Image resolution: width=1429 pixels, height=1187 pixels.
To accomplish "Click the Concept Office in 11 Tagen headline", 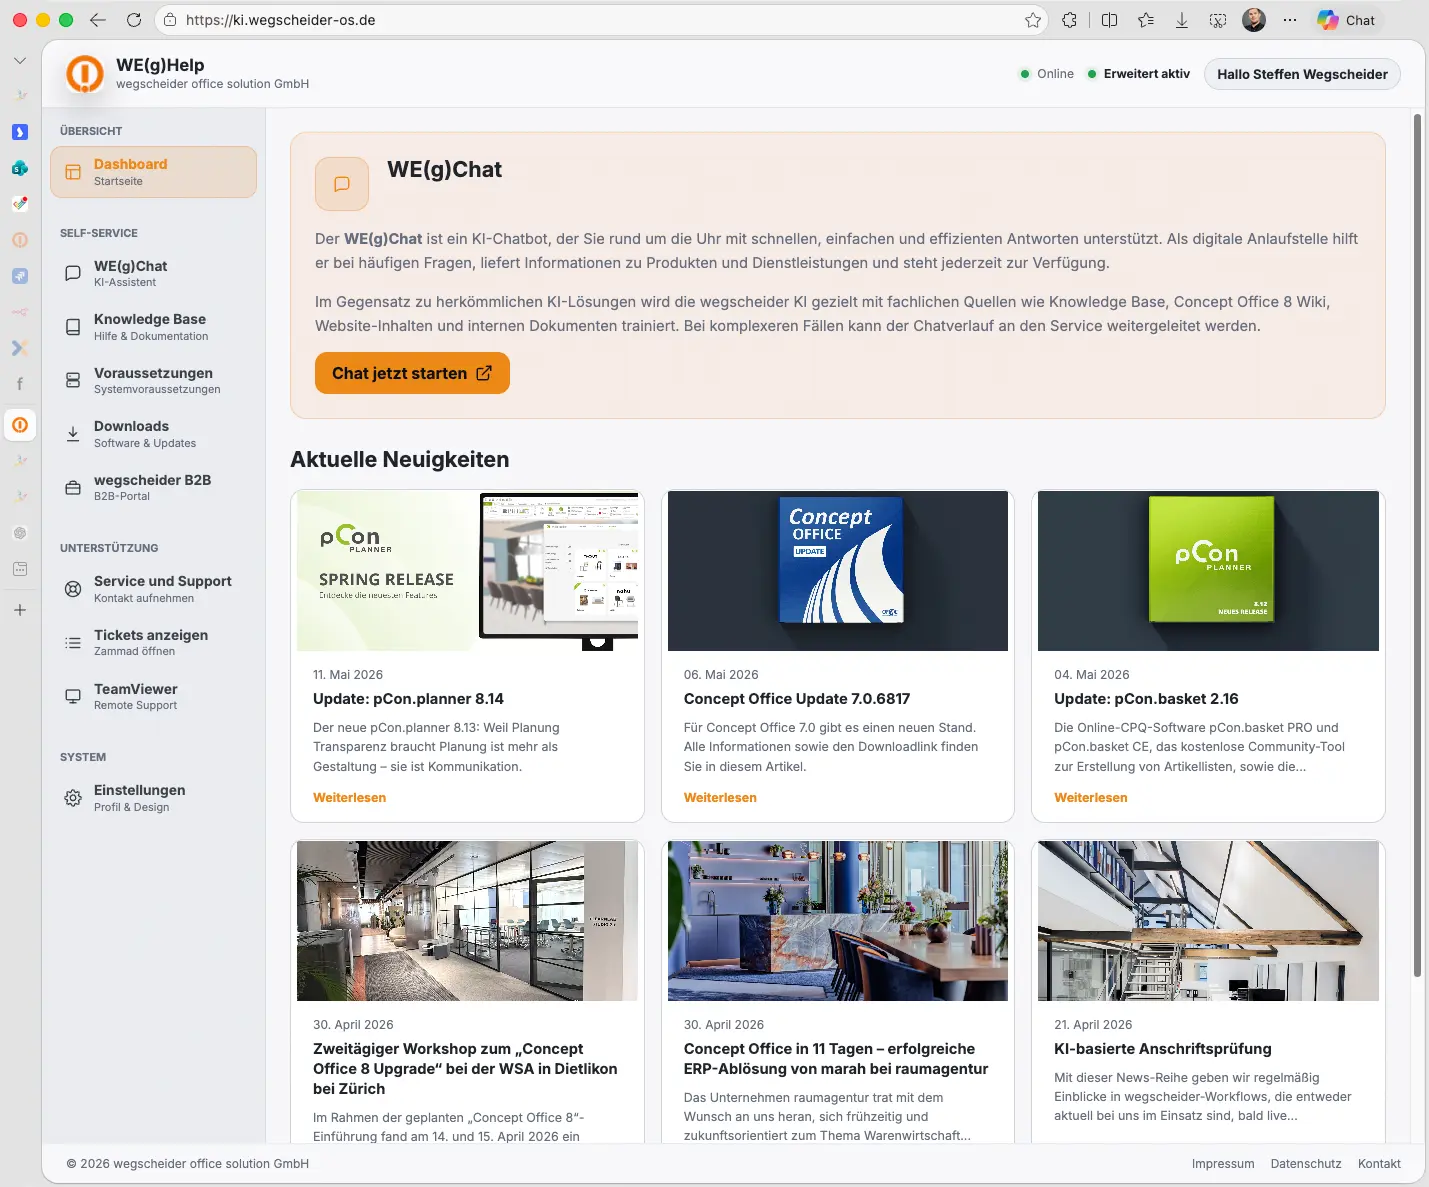I will [x=836, y=1059].
